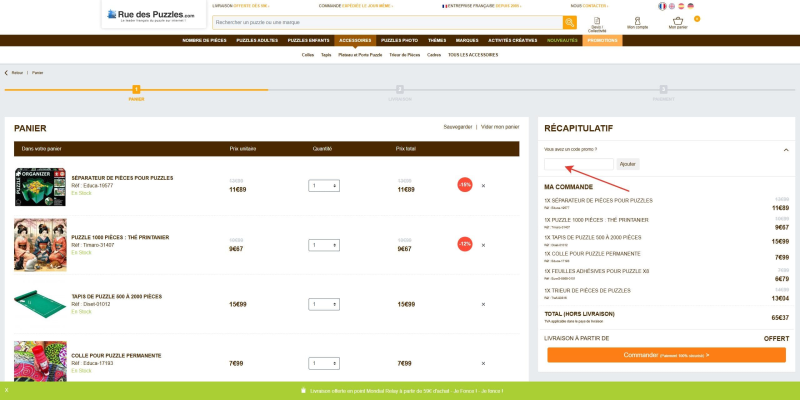
Task: Open Accessoires menu
Action: [355, 40]
